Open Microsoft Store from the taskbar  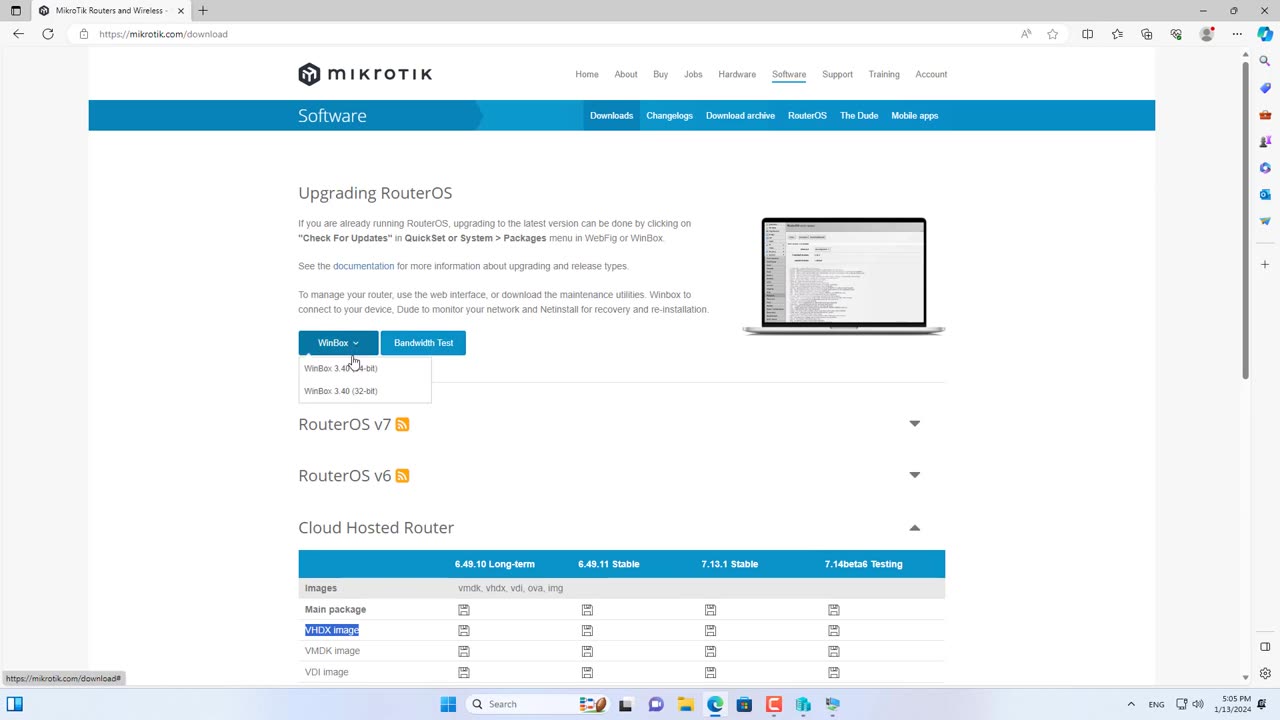pos(744,704)
